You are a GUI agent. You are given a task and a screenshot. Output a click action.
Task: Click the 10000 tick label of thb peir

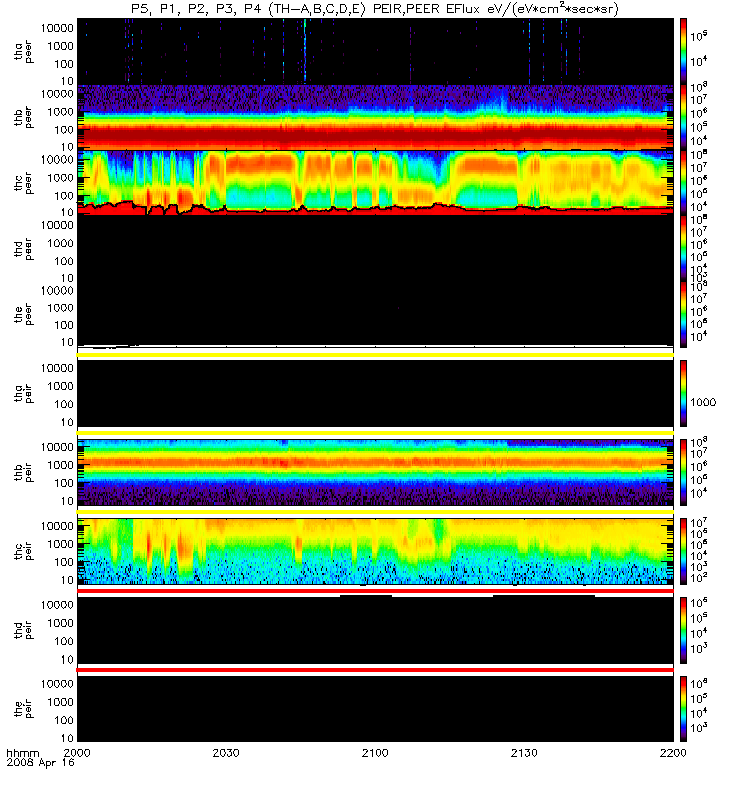(57, 447)
